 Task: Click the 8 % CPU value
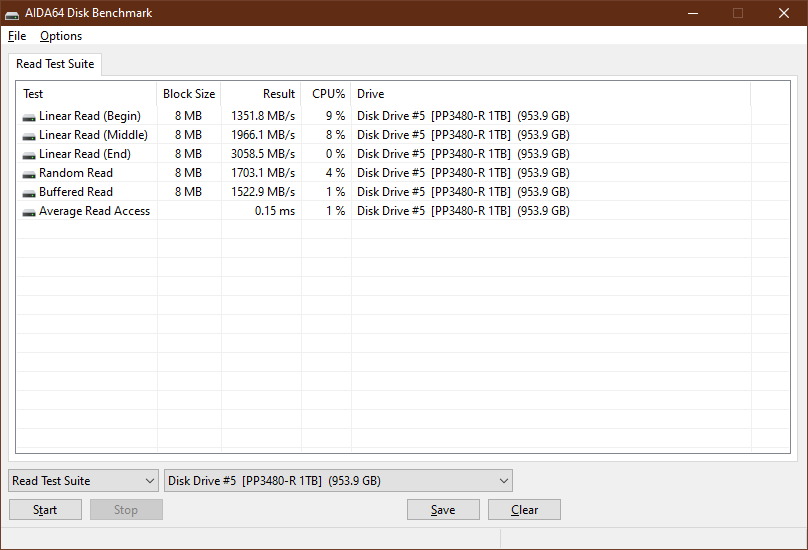coord(335,135)
